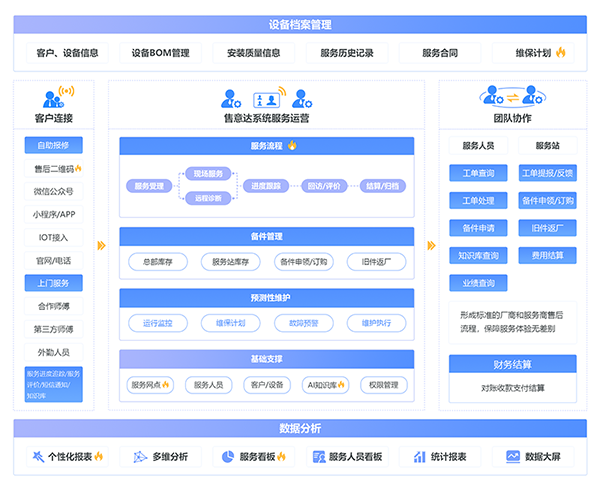Click the 官网/电话 item
This screenshot has width=600, height=491.
click(x=54, y=261)
